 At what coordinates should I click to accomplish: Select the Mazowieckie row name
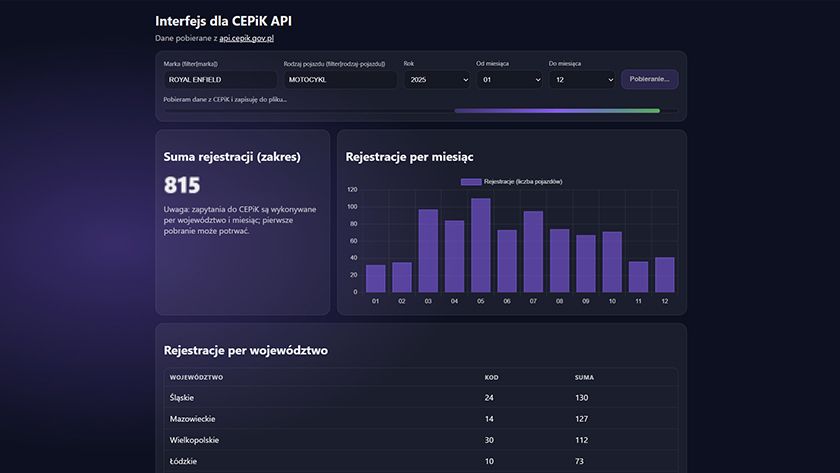[192, 419]
